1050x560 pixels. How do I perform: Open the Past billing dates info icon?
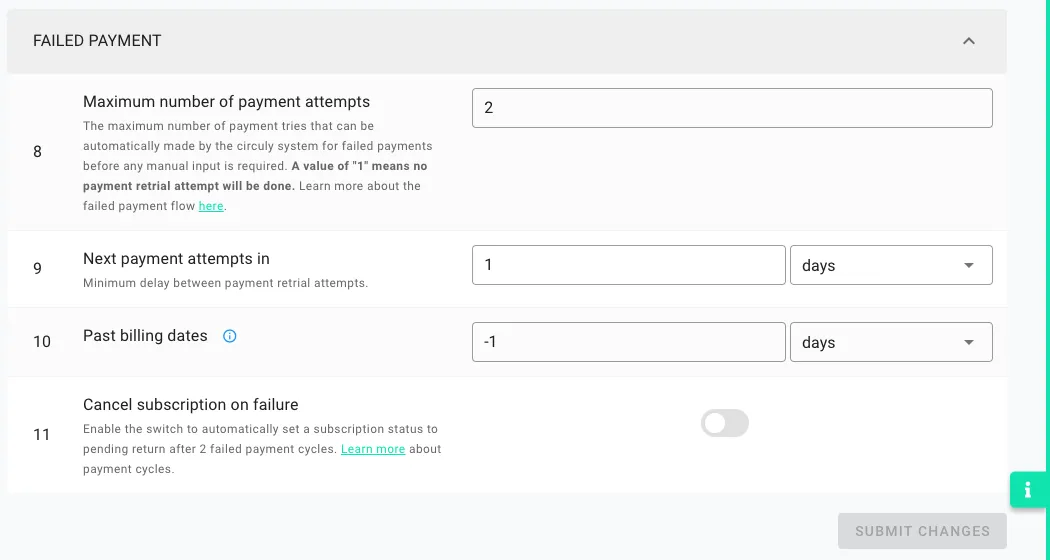coord(230,336)
